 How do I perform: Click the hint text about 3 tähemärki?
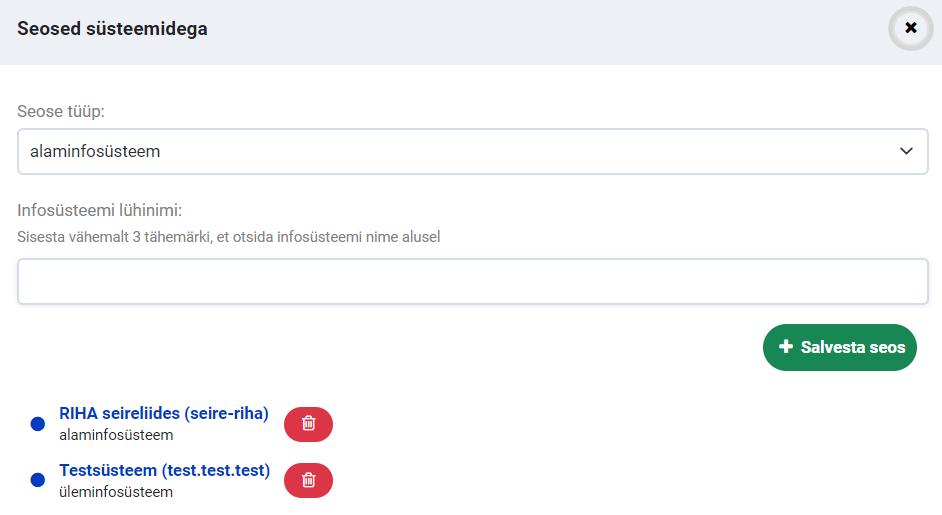tap(228, 237)
